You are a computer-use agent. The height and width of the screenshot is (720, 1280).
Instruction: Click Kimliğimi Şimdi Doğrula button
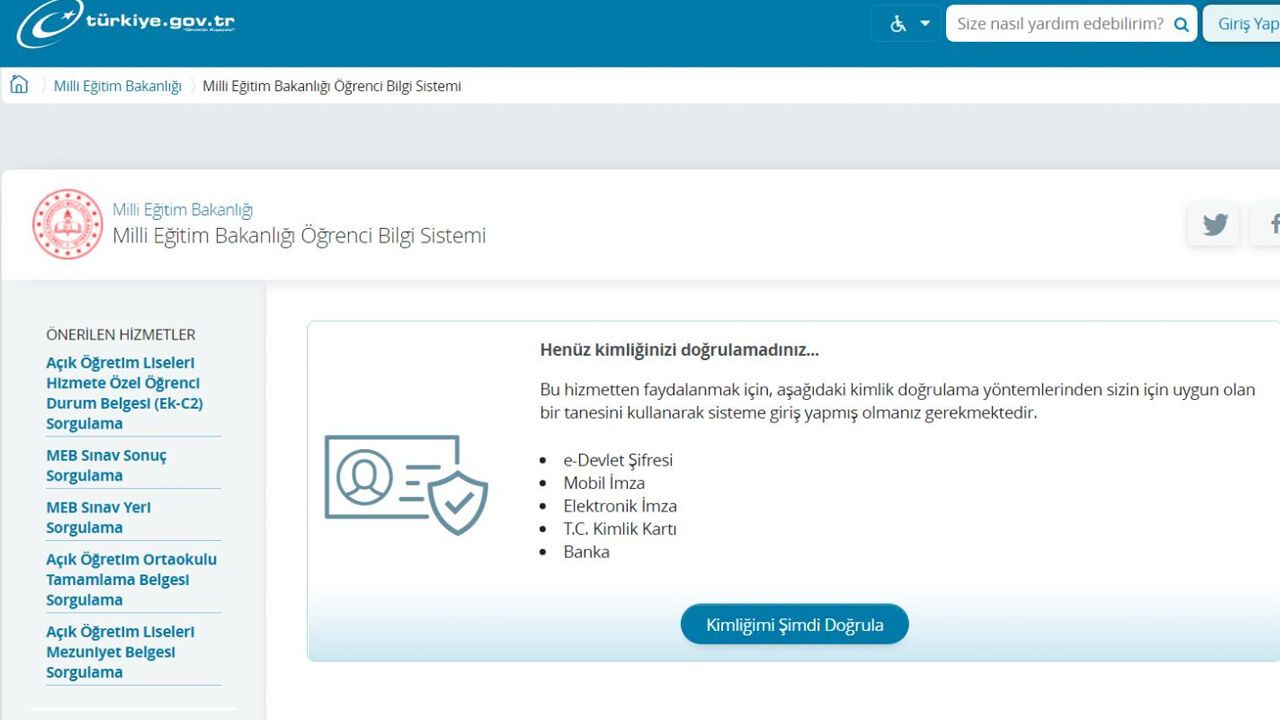point(794,624)
